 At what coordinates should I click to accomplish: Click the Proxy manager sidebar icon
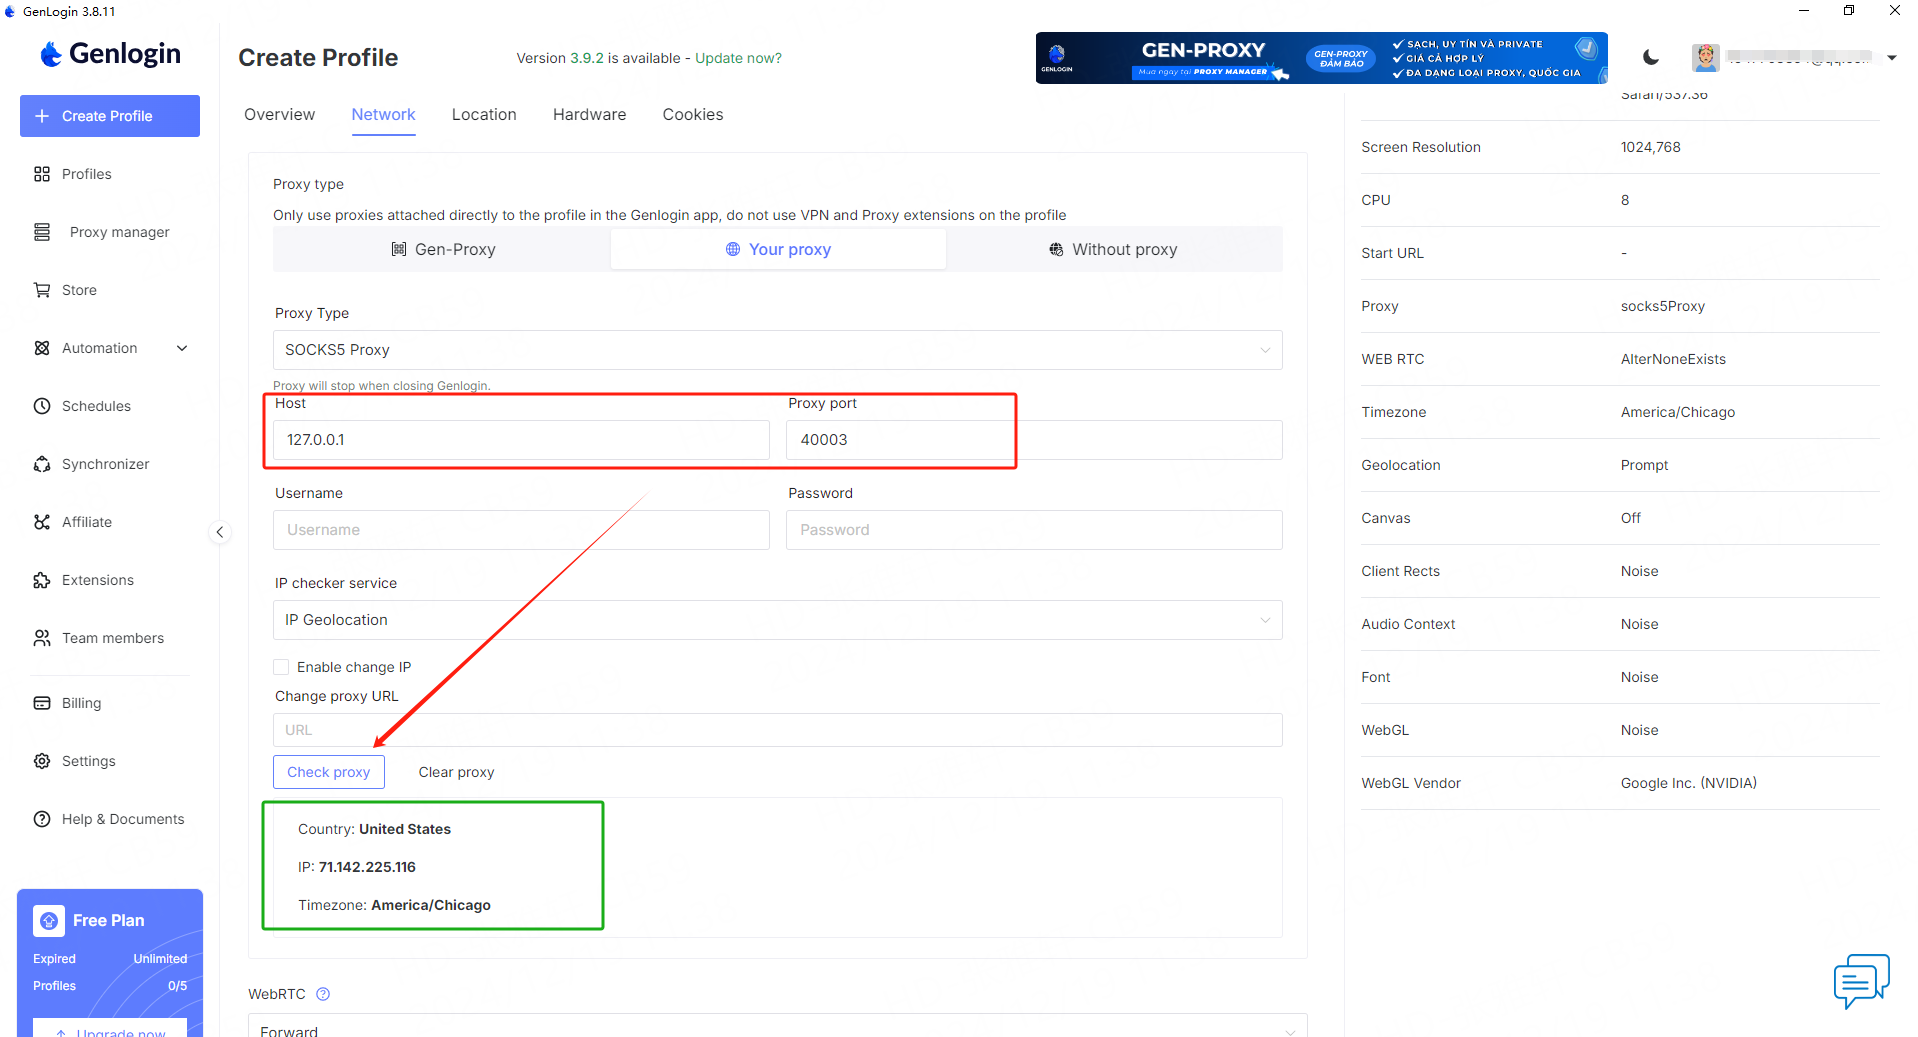(x=42, y=232)
